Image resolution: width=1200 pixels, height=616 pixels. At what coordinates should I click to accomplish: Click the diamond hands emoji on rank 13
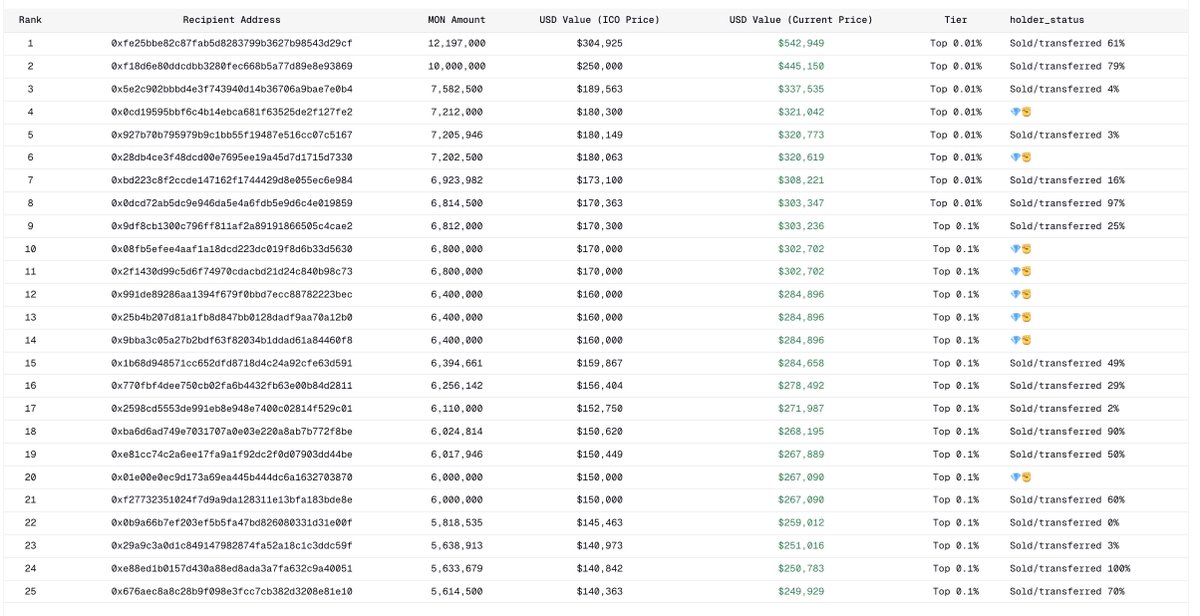[x=1017, y=317]
